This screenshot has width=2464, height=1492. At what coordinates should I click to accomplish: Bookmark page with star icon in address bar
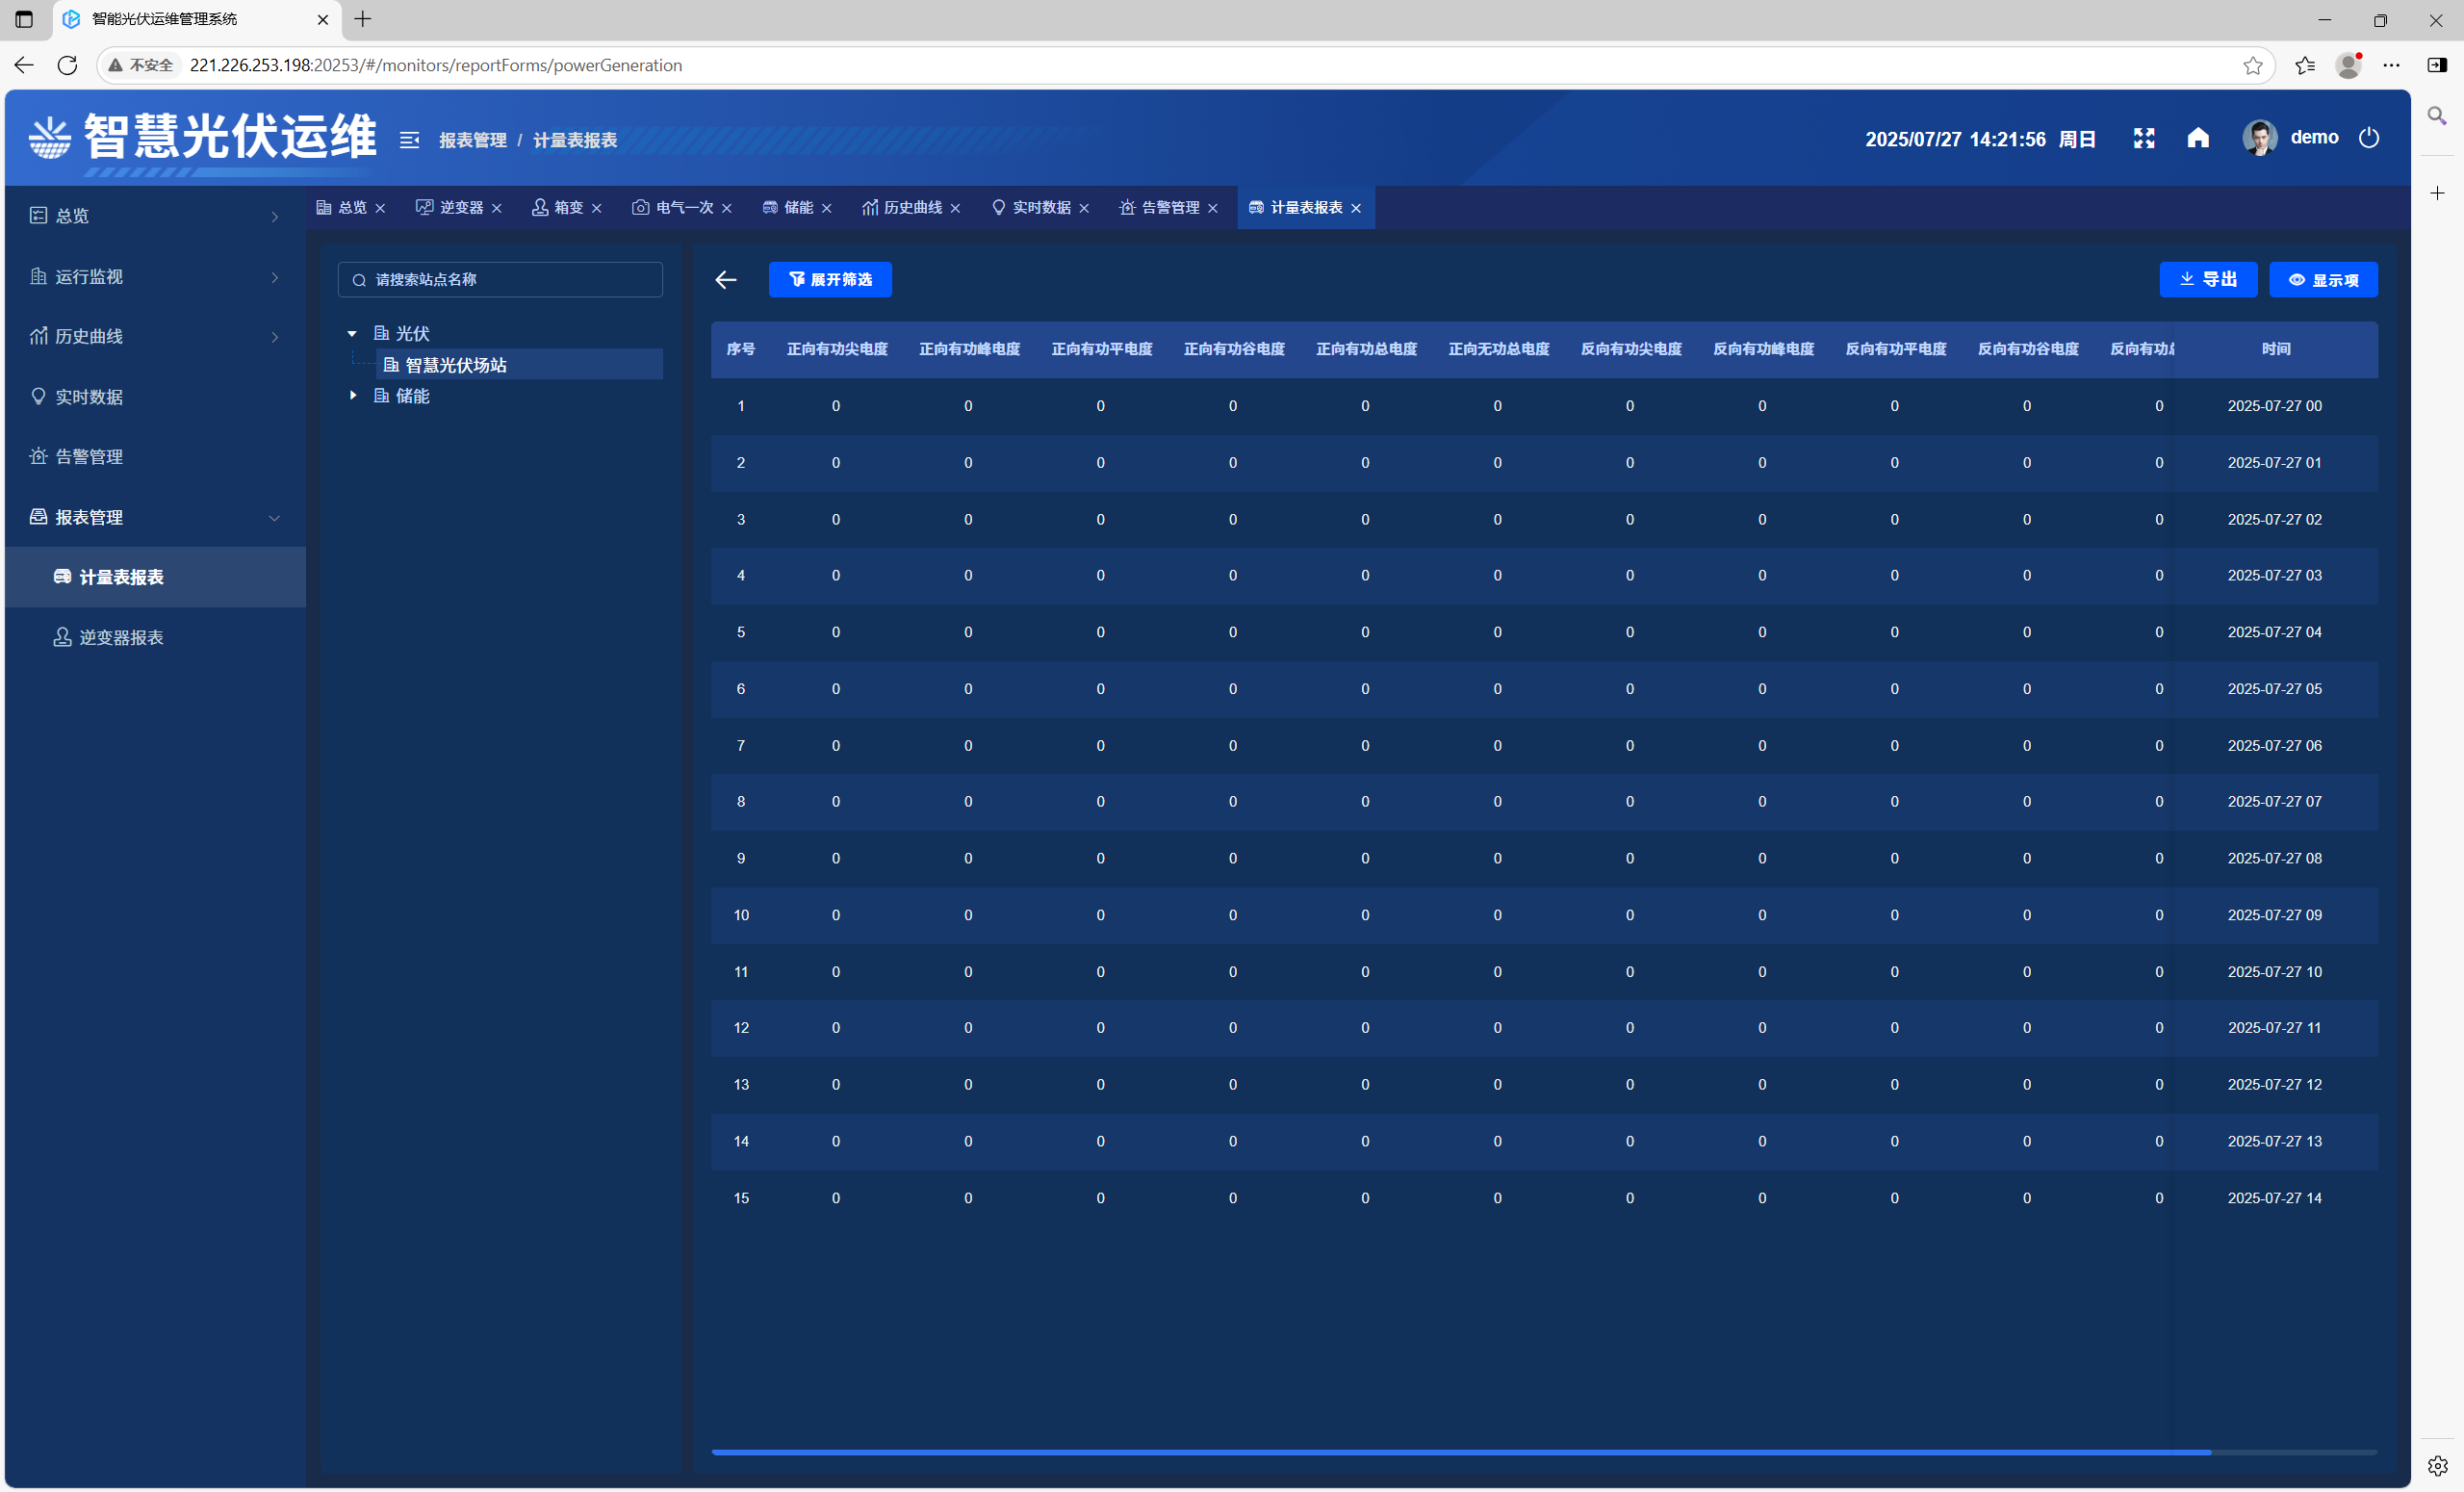coord(2252,65)
